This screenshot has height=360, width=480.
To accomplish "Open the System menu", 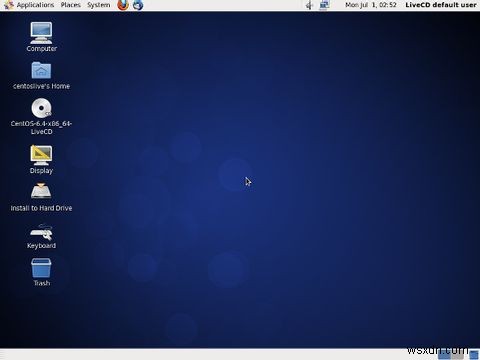I will point(99,5).
